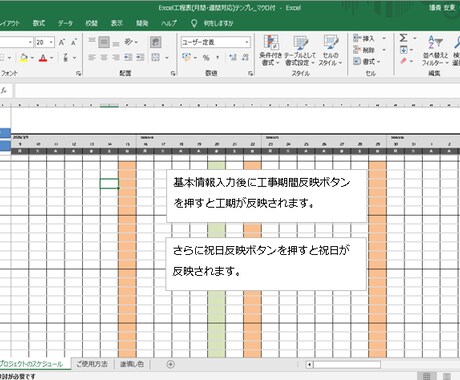Apply red font color
Viewport: 460px width, 380px height.
pos(43,58)
